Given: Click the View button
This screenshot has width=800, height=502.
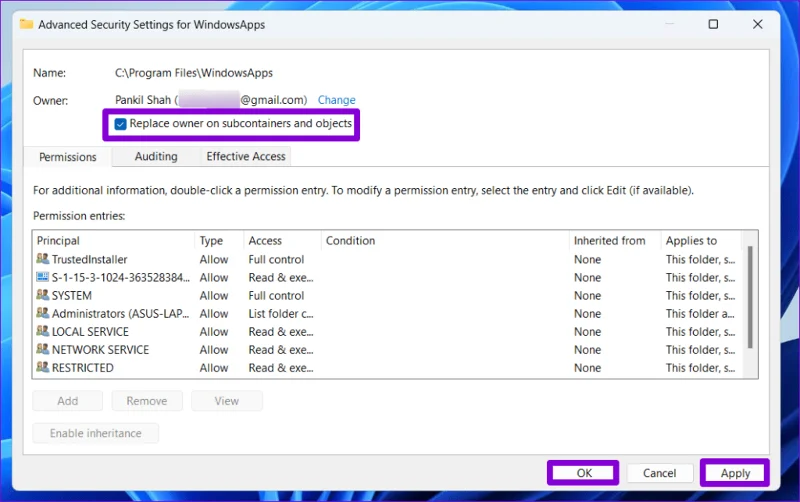Looking at the screenshot, I should [227, 401].
